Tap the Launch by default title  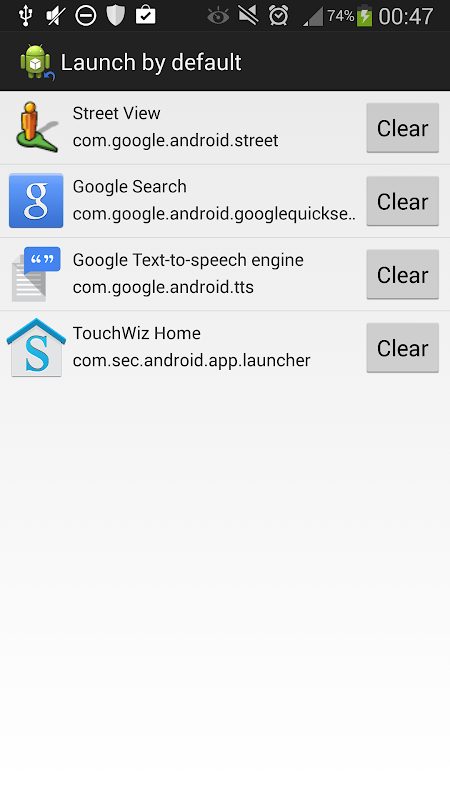[151, 63]
